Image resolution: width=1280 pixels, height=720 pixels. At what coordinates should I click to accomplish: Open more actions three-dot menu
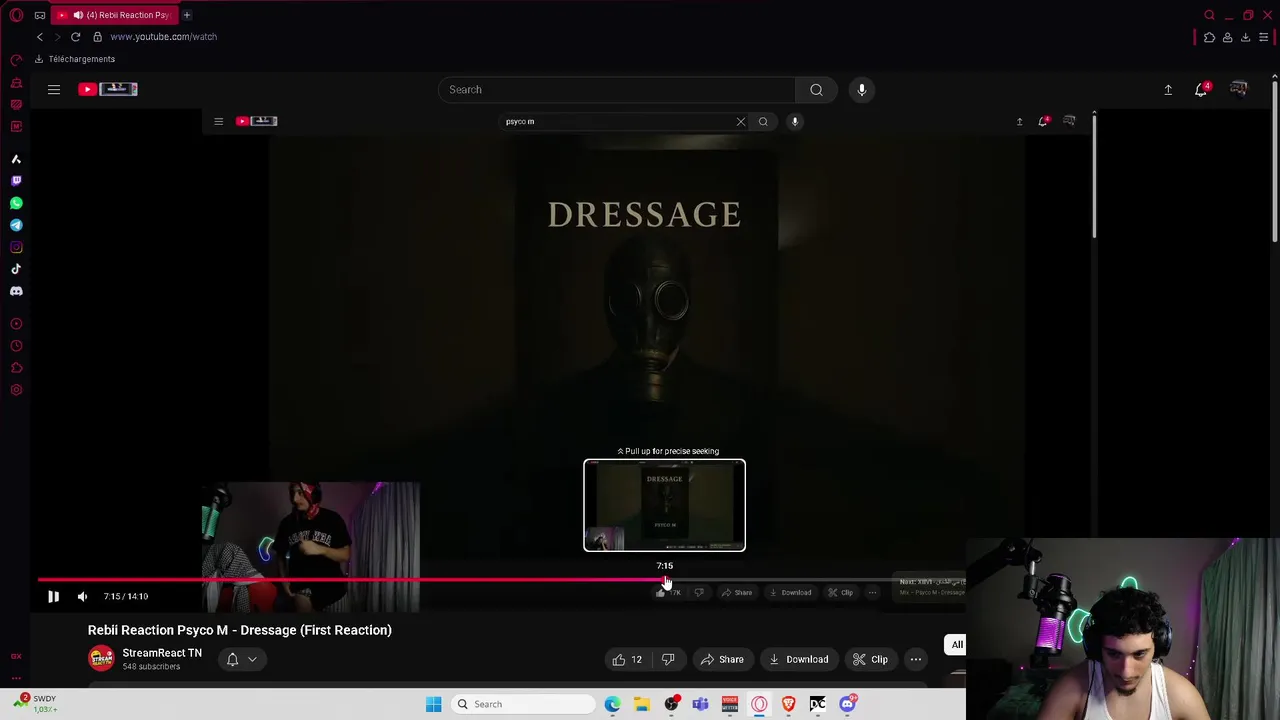coord(916,660)
